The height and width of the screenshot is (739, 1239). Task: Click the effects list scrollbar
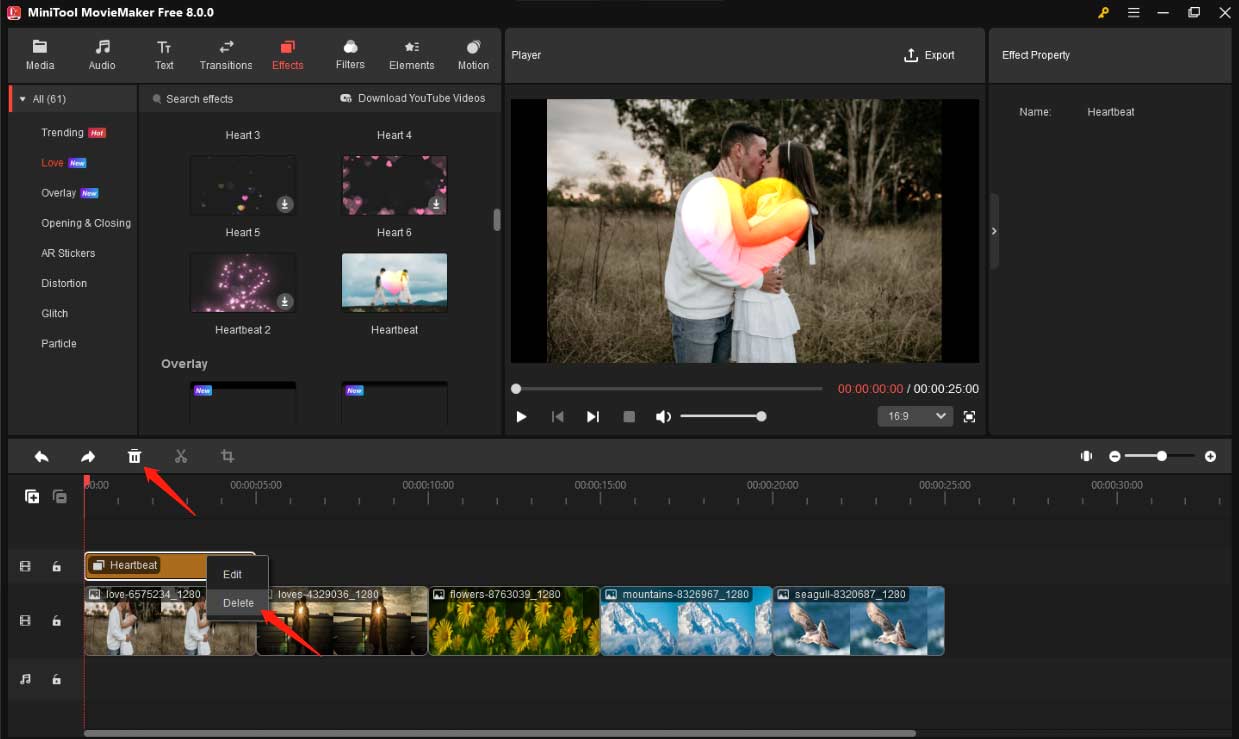coord(497,220)
